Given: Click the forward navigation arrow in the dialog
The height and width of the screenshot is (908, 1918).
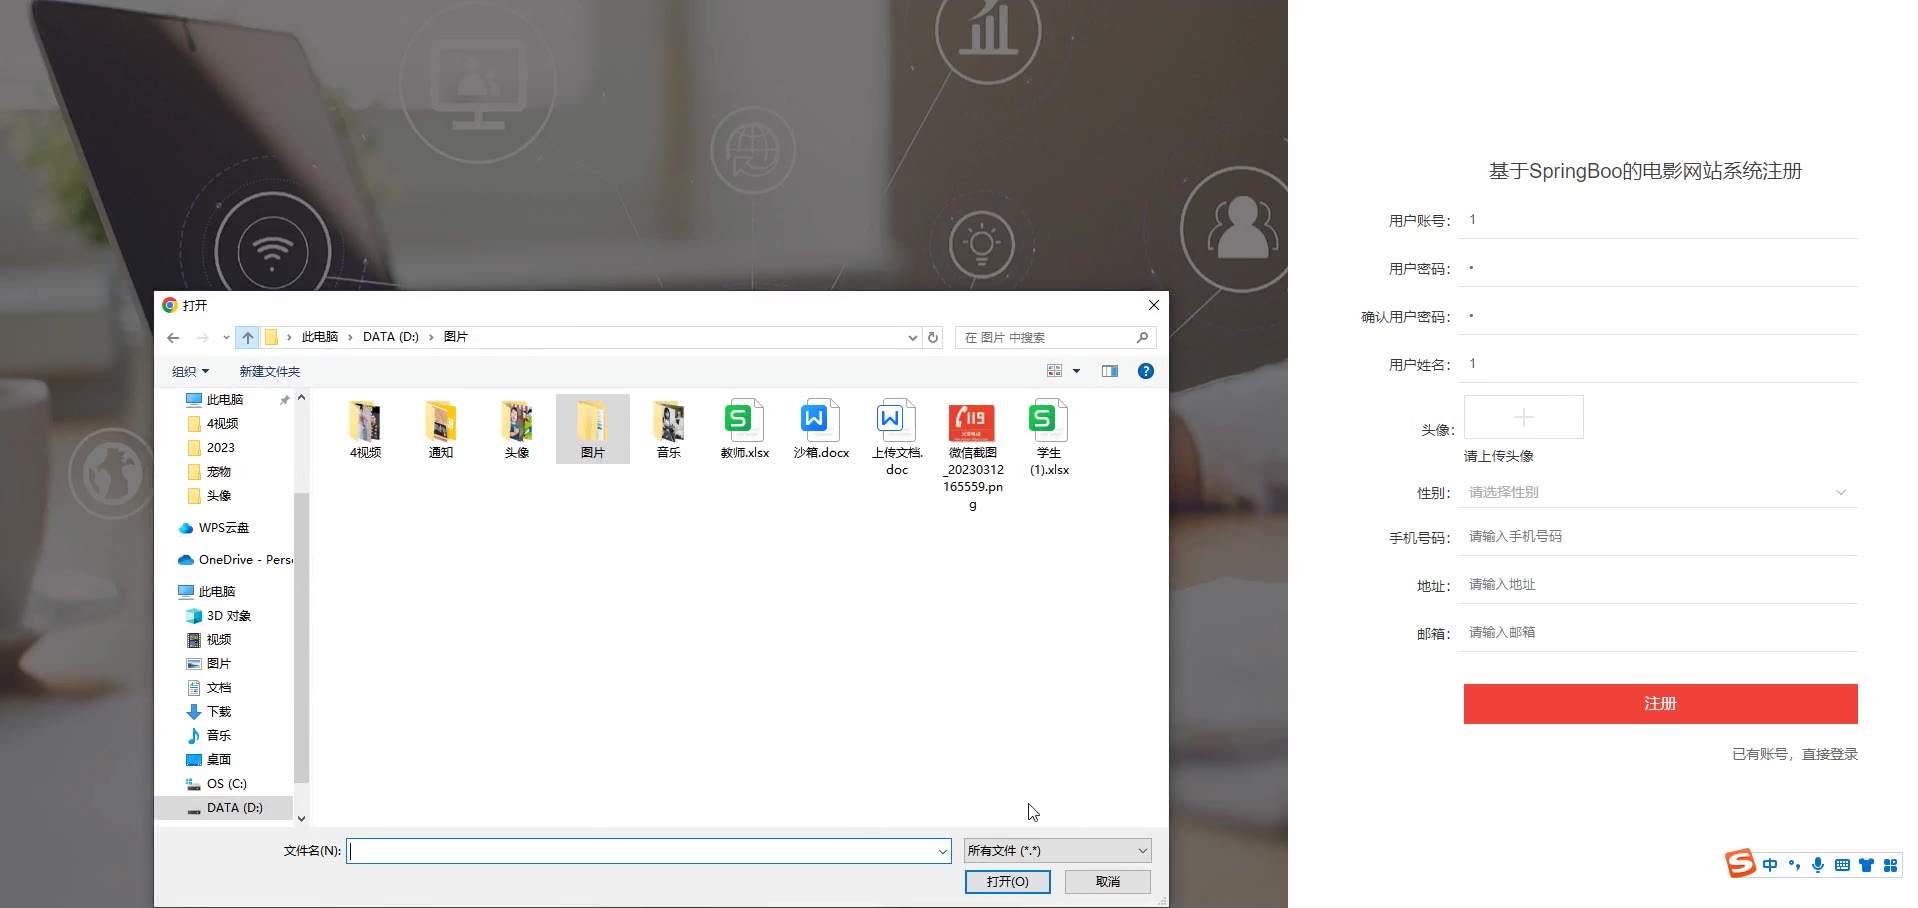Looking at the screenshot, I should [x=202, y=338].
